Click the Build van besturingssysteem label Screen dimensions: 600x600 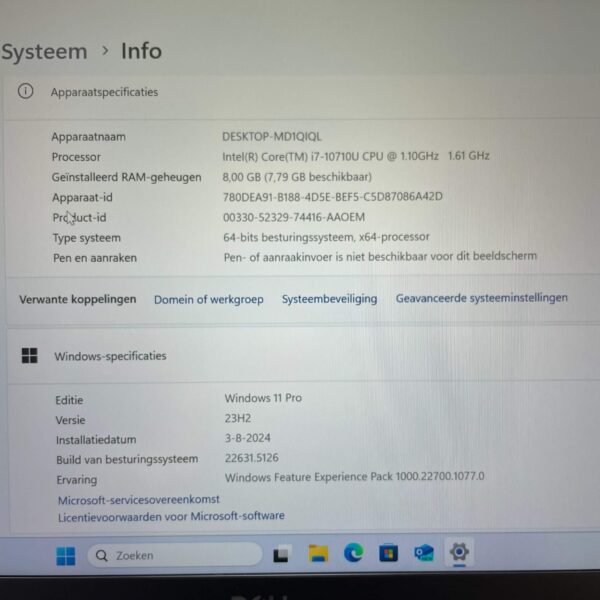(x=127, y=459)
